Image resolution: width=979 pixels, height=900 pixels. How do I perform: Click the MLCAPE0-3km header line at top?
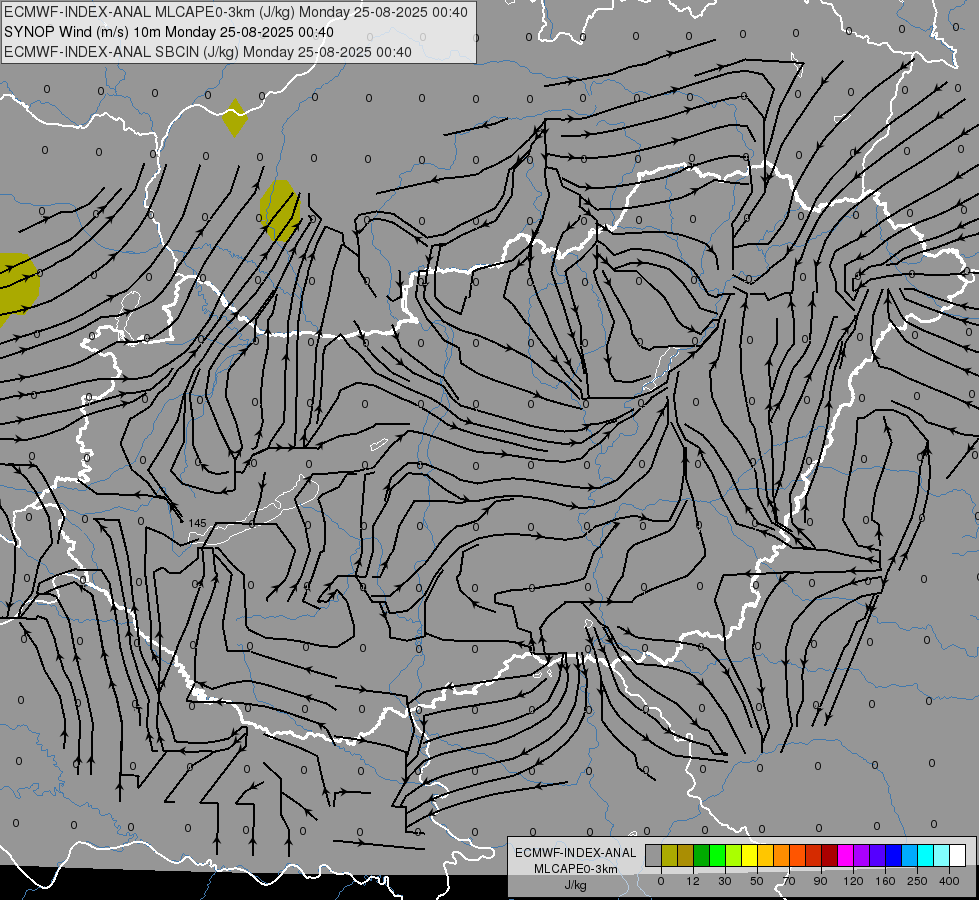[x=235, y=12]
